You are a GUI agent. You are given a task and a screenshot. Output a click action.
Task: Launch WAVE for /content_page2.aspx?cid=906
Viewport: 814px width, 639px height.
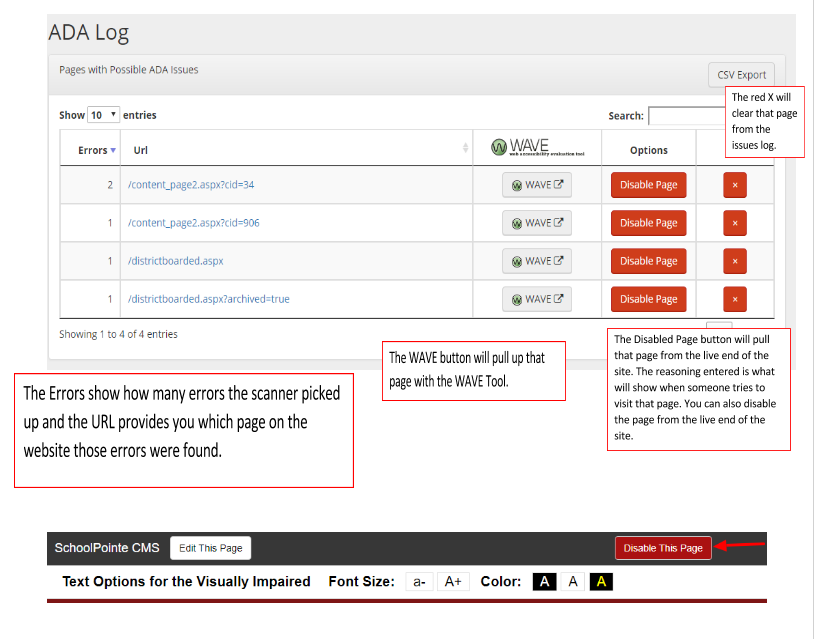point(537,223)
